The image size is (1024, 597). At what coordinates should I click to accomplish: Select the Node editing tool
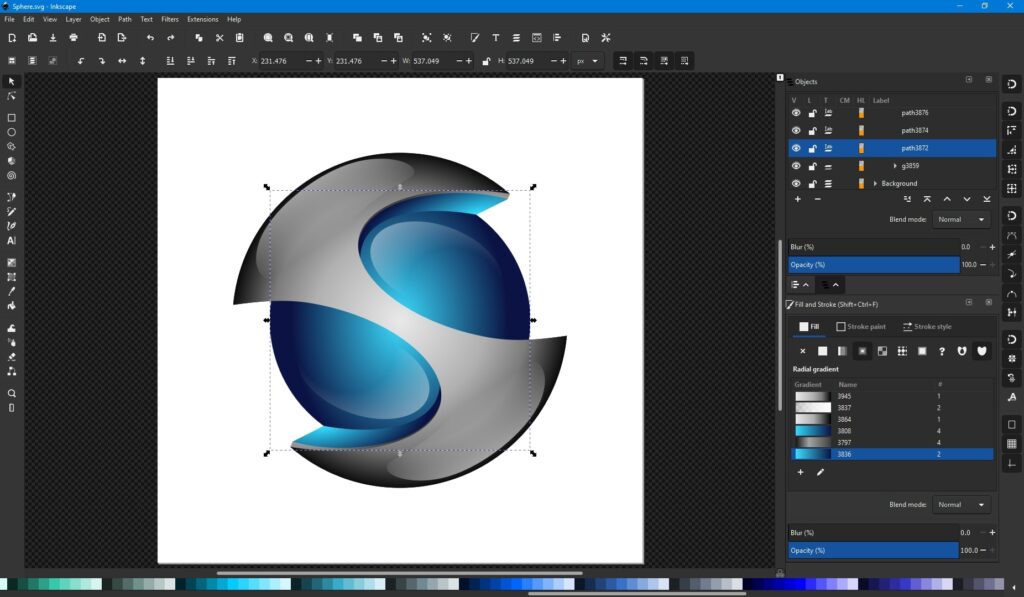click(11, 97)
